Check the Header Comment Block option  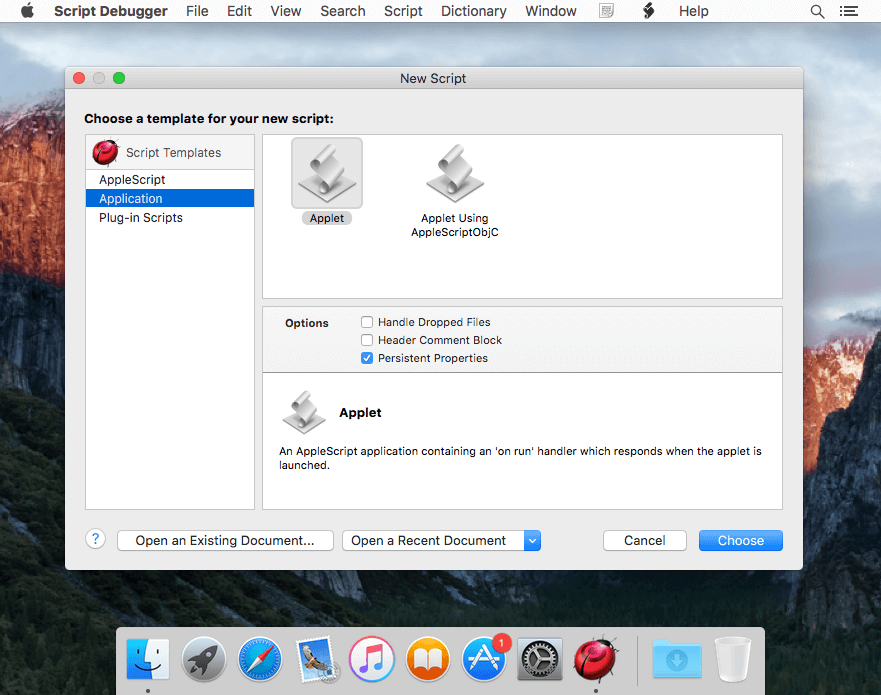[367, 340]
